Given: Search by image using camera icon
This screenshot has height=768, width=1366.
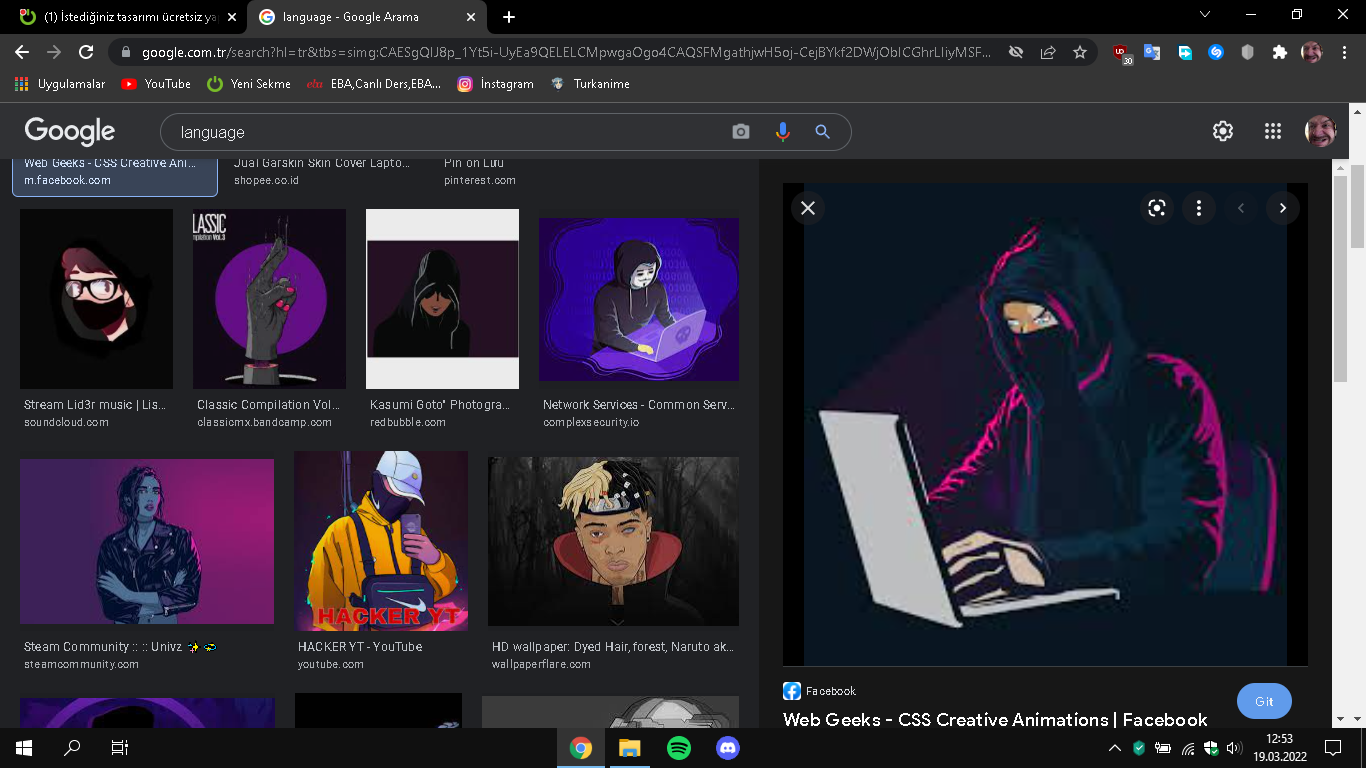Looking at the screenshot, I should click(741, 132).
